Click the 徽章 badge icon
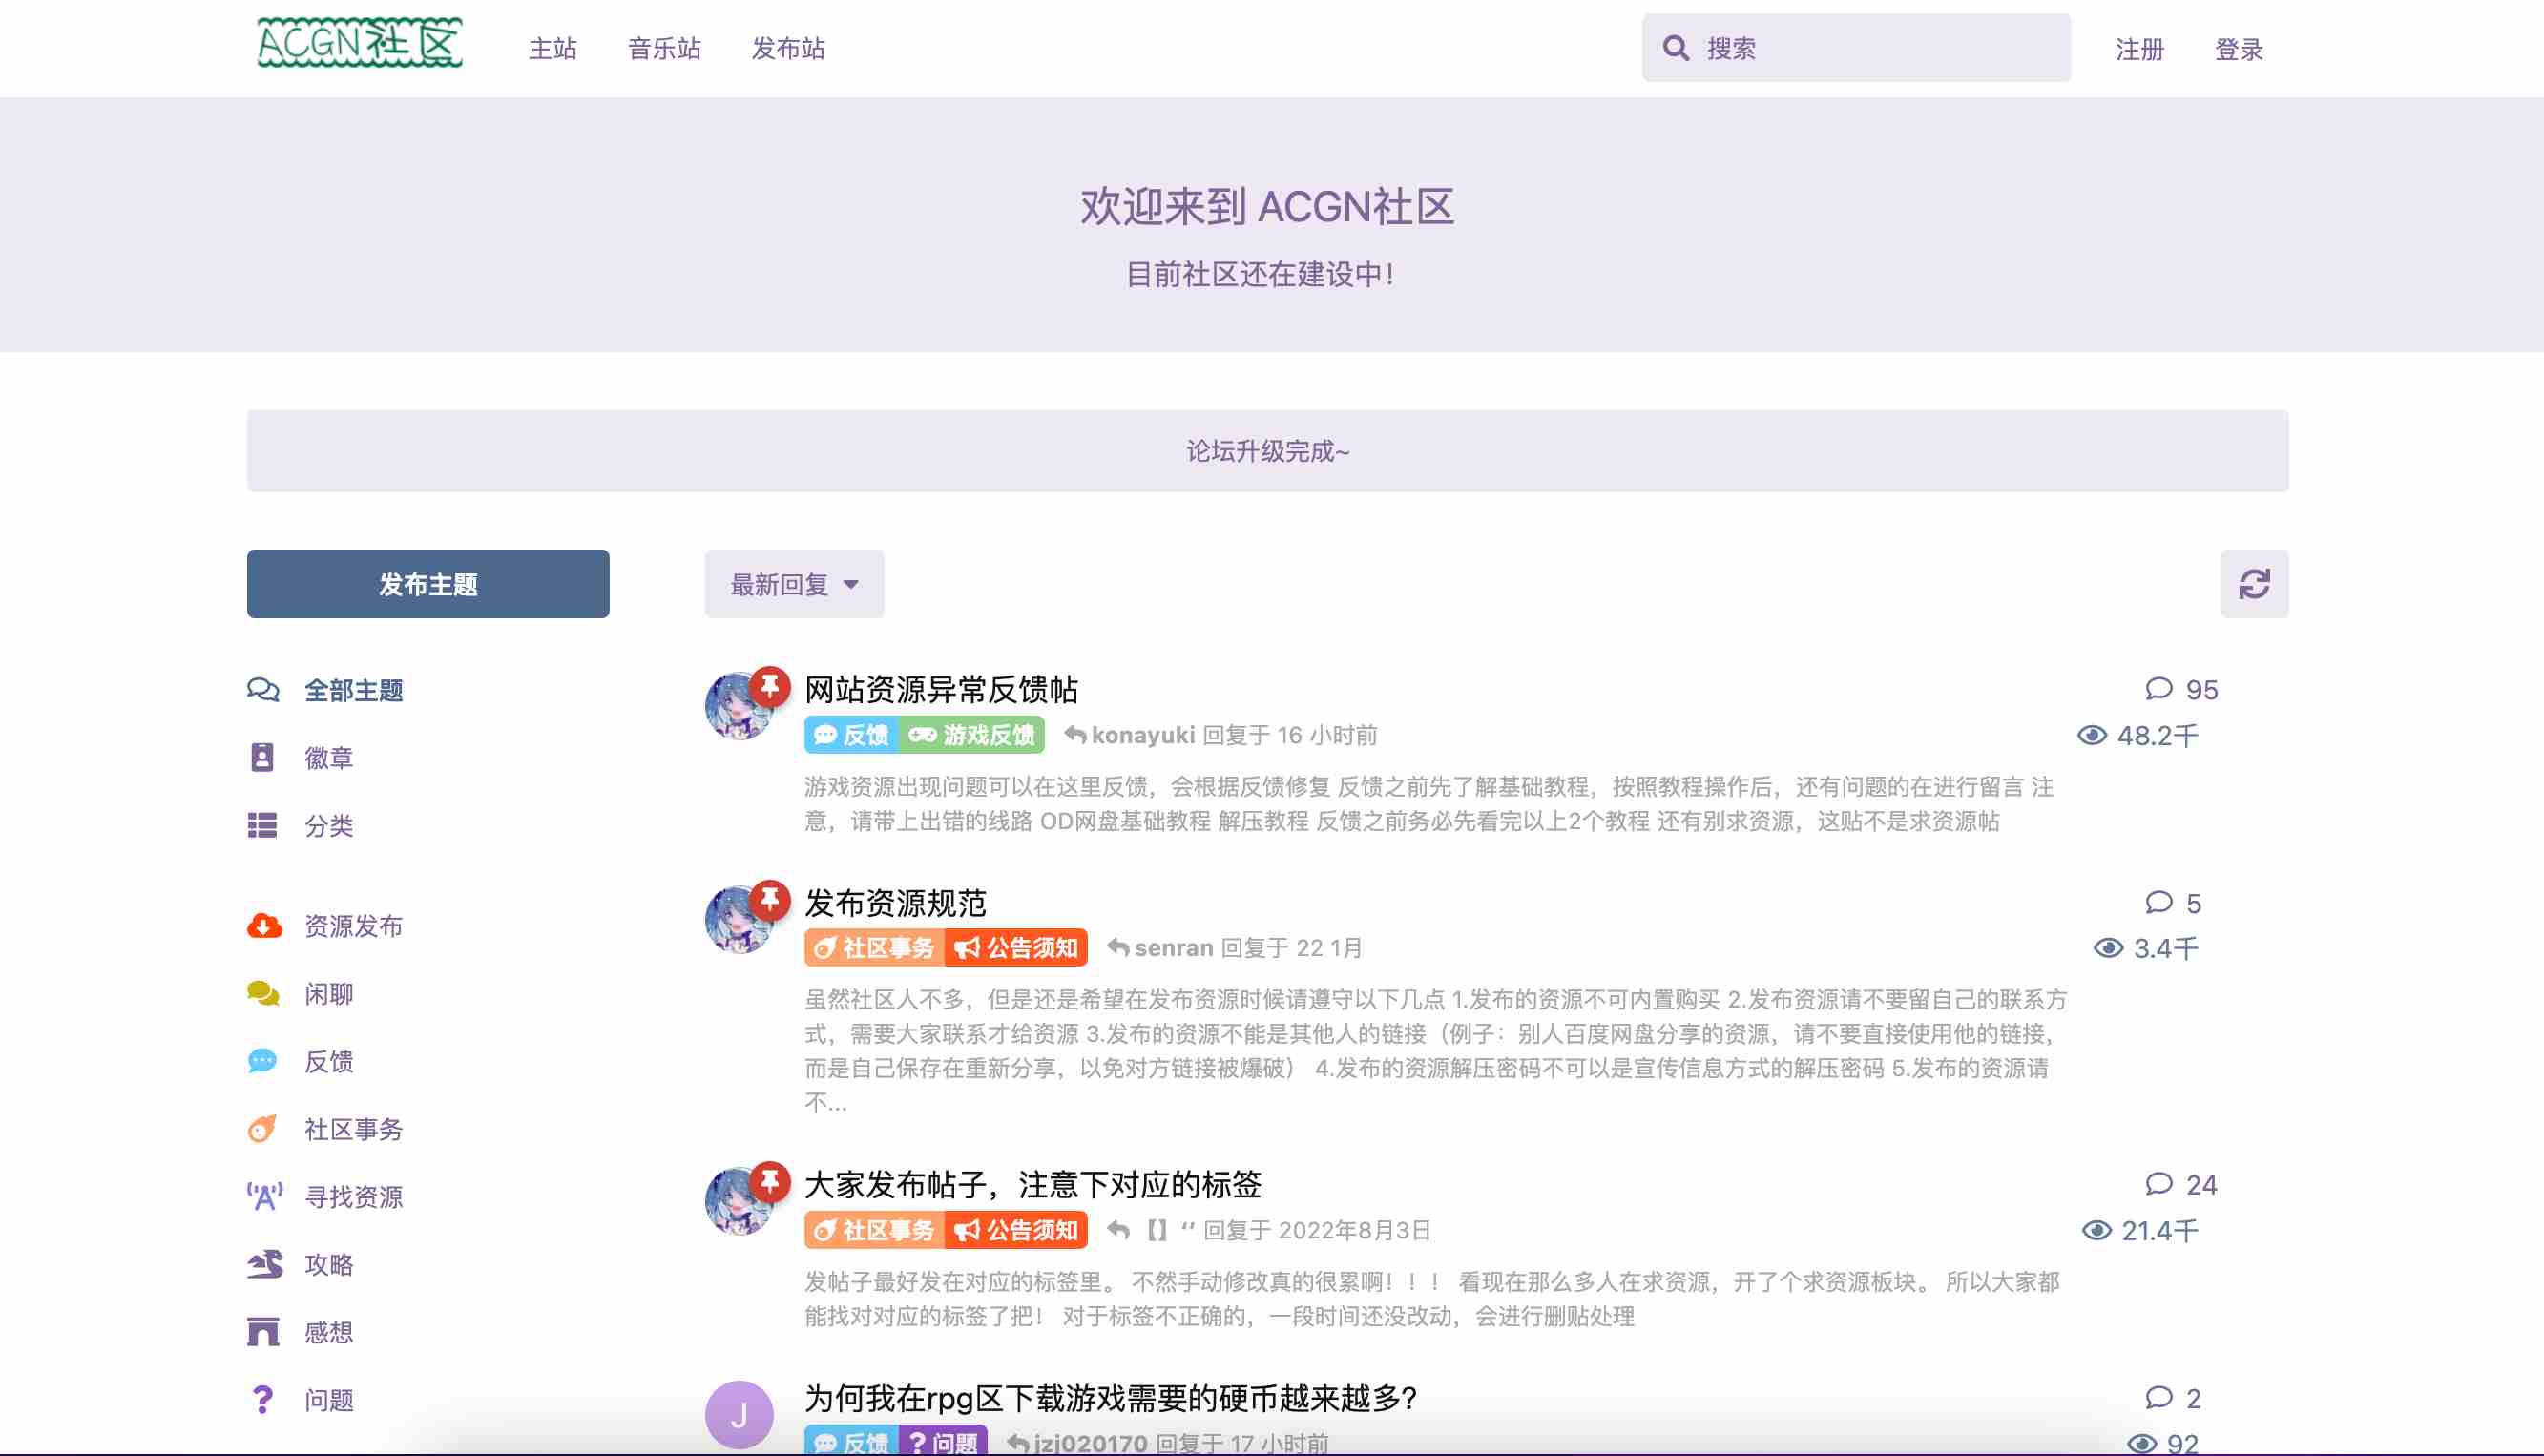The height and width of the screenshot is (1456, 2544). 262,758
